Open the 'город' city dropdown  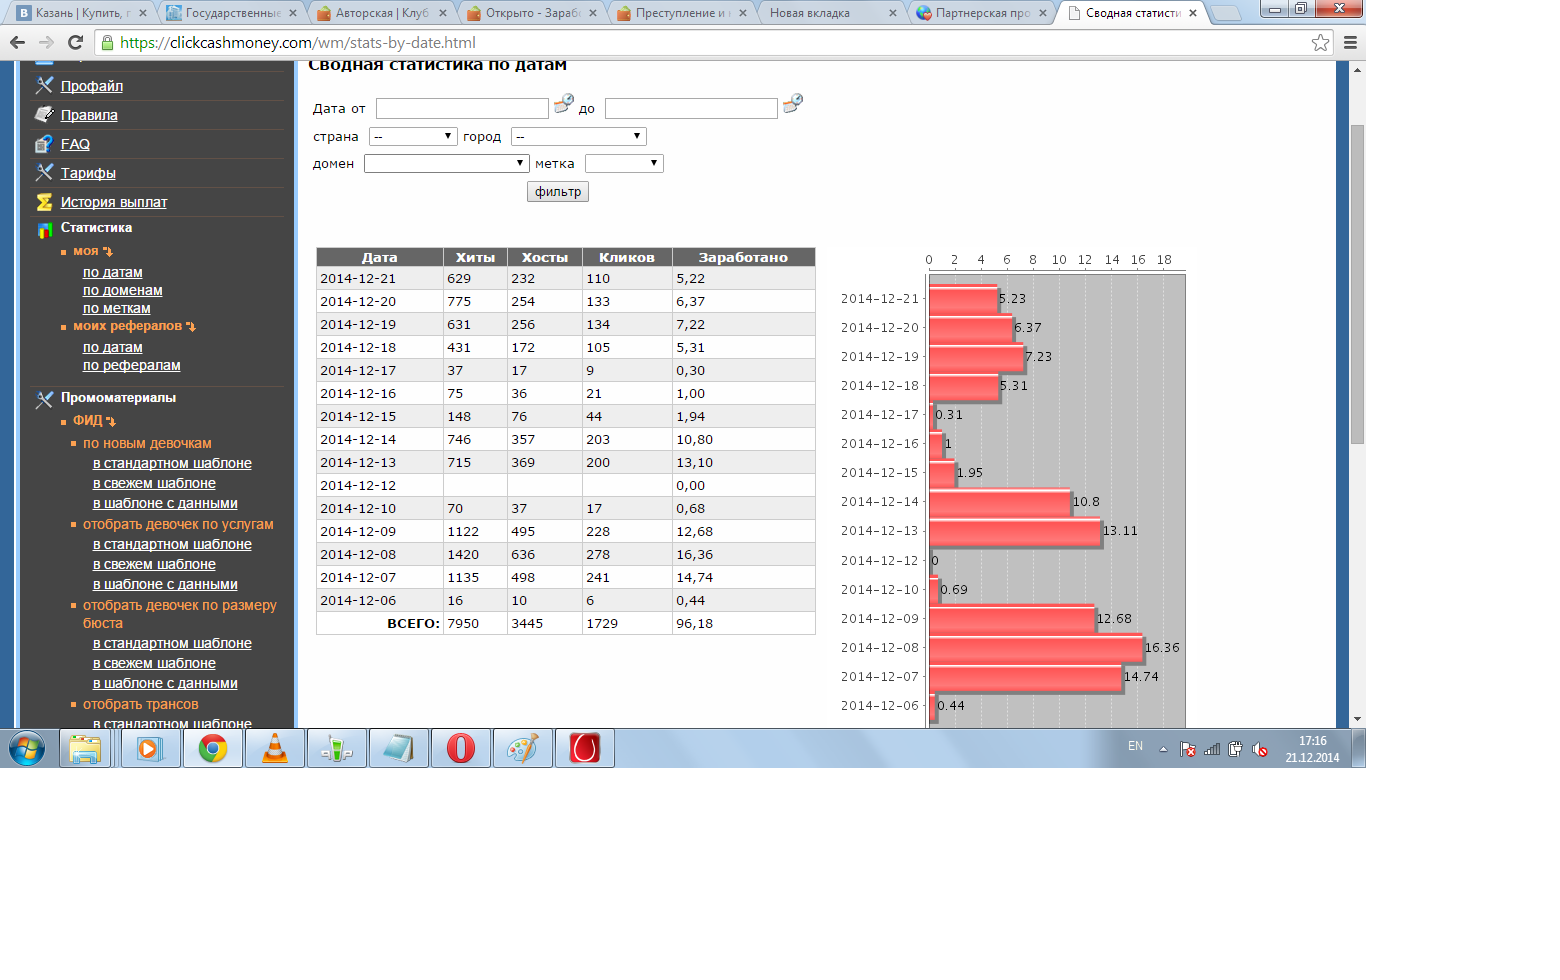coord(579,136)
